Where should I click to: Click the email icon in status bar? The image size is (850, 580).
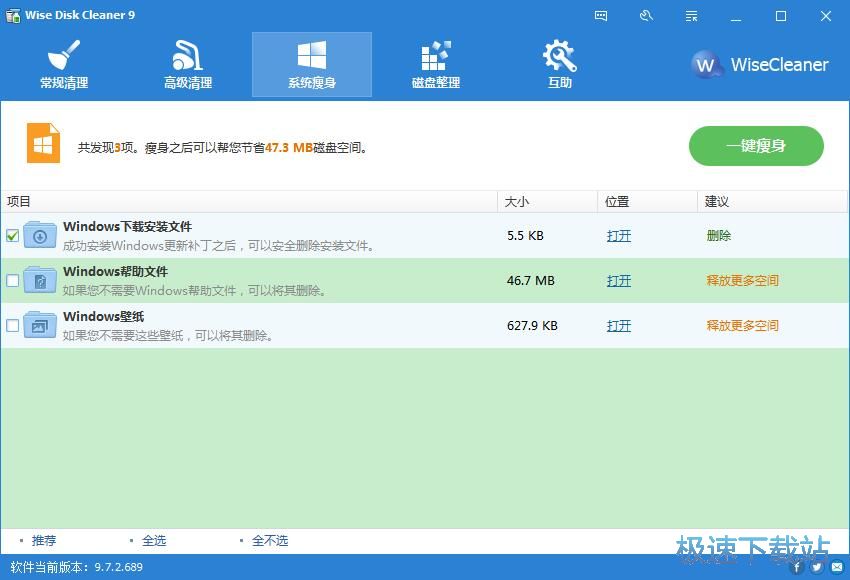pos(838,568)
